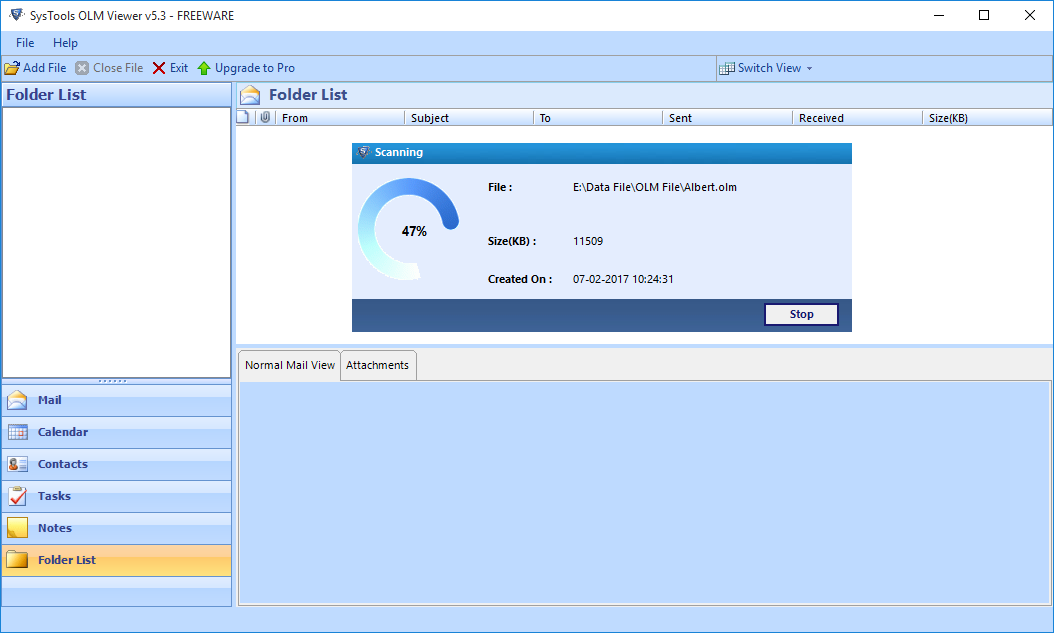Click the Calendar icon in sidebar

pos(17,432)
